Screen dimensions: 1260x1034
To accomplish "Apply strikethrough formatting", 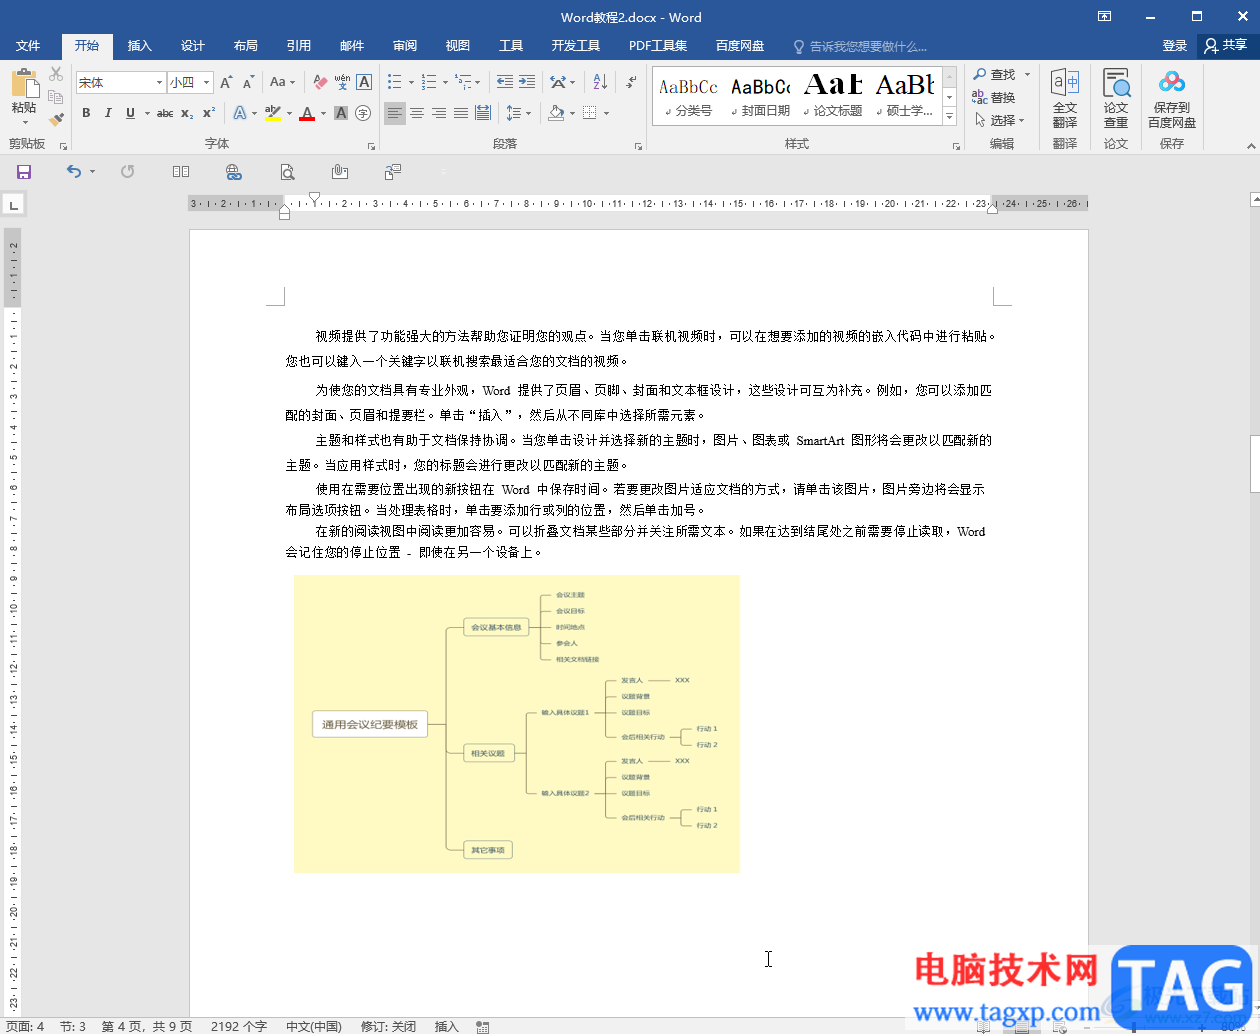I will point(165,113).
